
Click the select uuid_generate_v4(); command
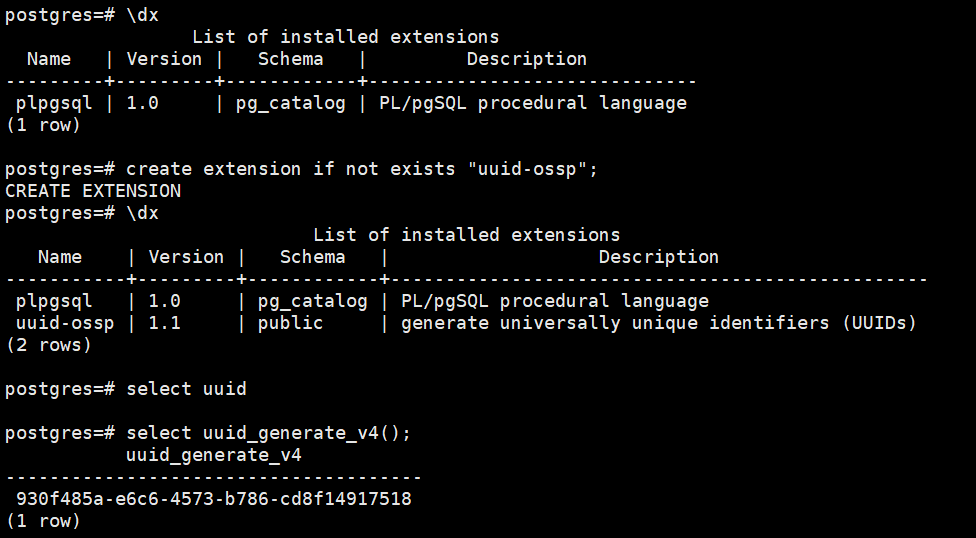(268, 433)
